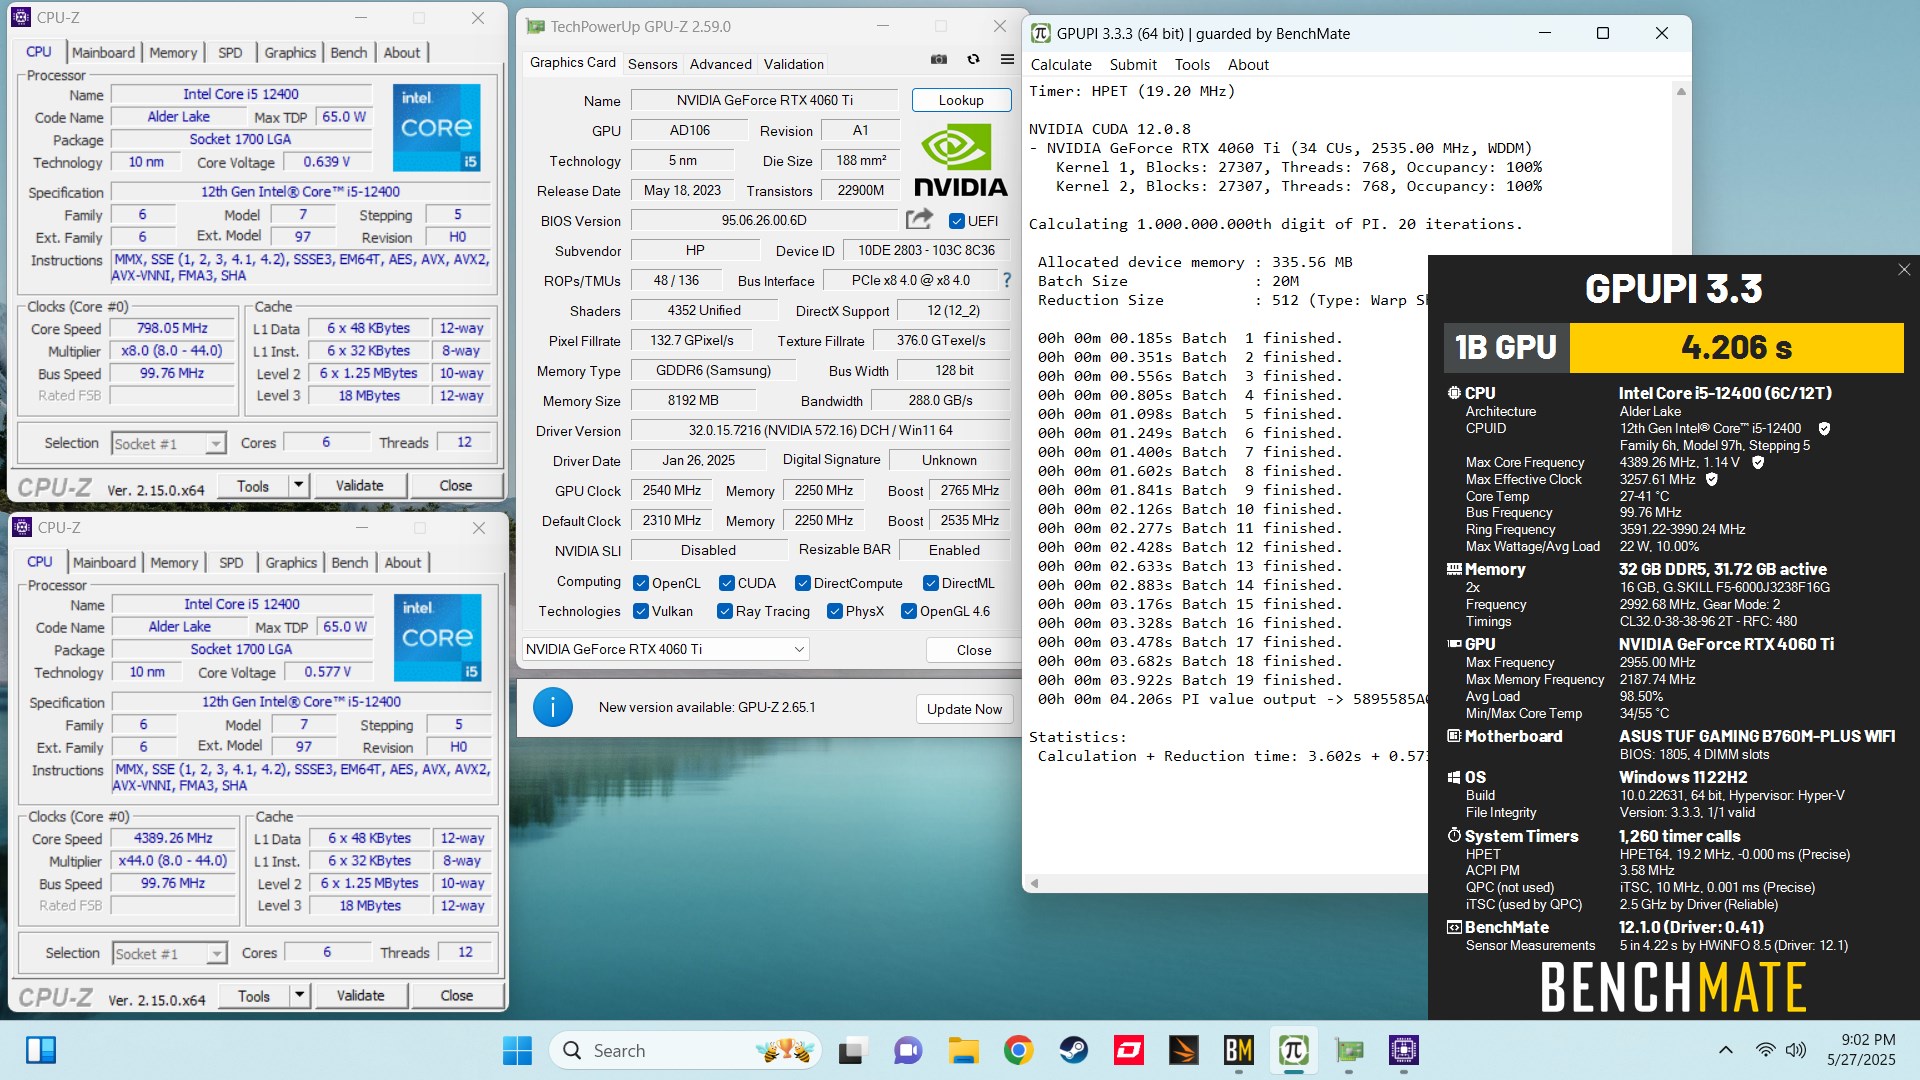Click Update Now for GPU-Z
This screenshot has width=1920, height=1080.
pyautogui.click(x=964, y=708)
